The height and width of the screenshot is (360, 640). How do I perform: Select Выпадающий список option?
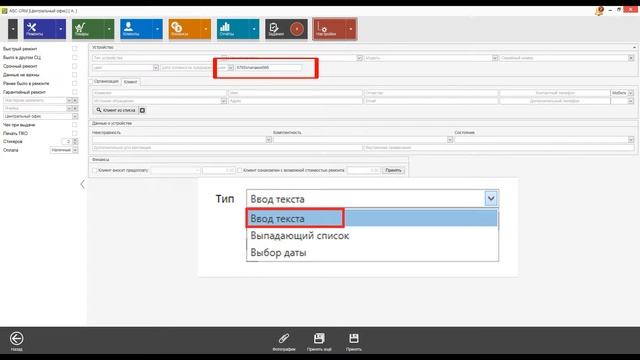(x=372, y=236)
